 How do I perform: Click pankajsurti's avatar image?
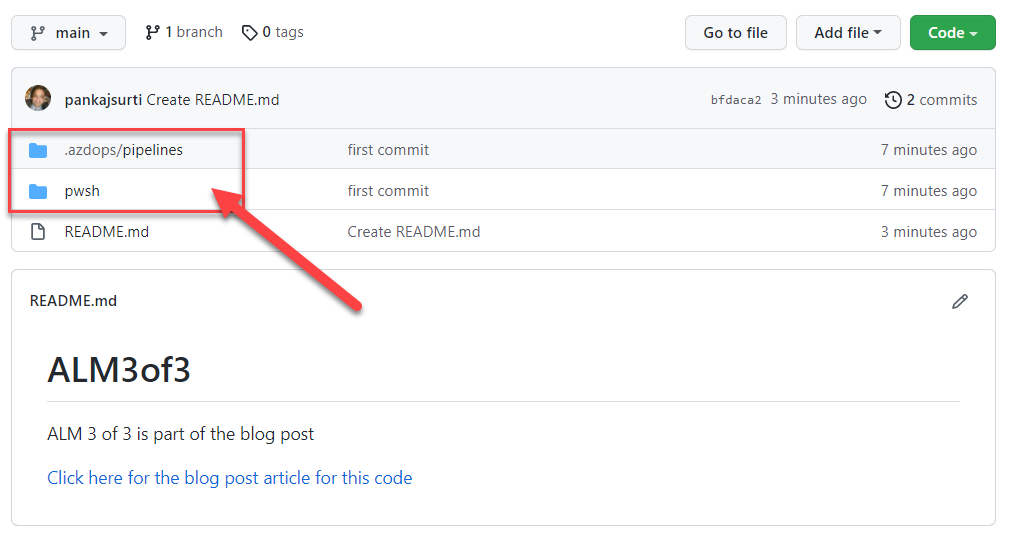point(38,99)
